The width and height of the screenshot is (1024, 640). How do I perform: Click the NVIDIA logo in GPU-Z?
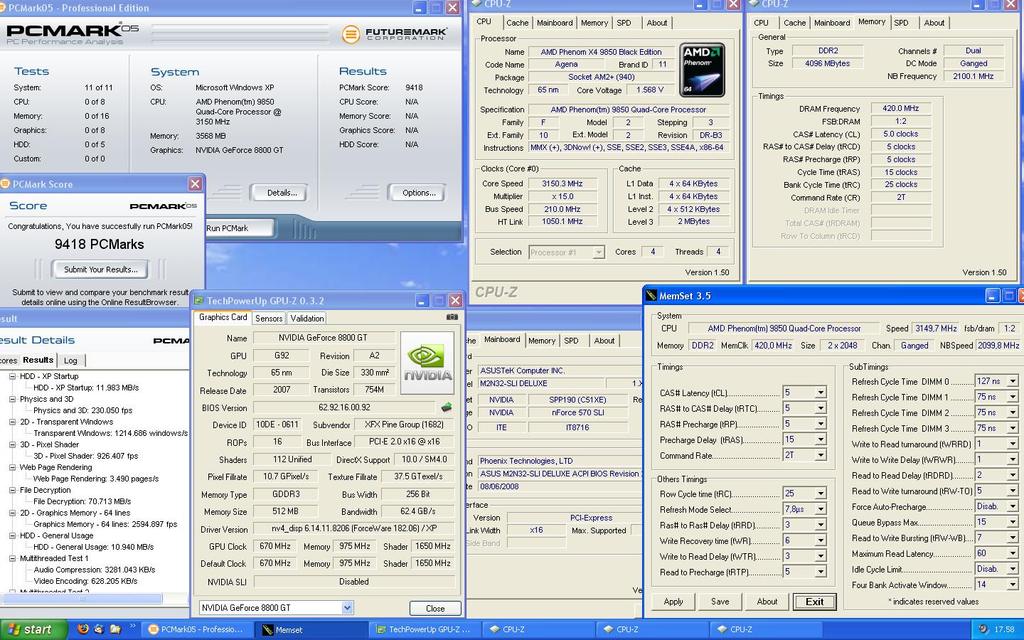click(427, 363)
